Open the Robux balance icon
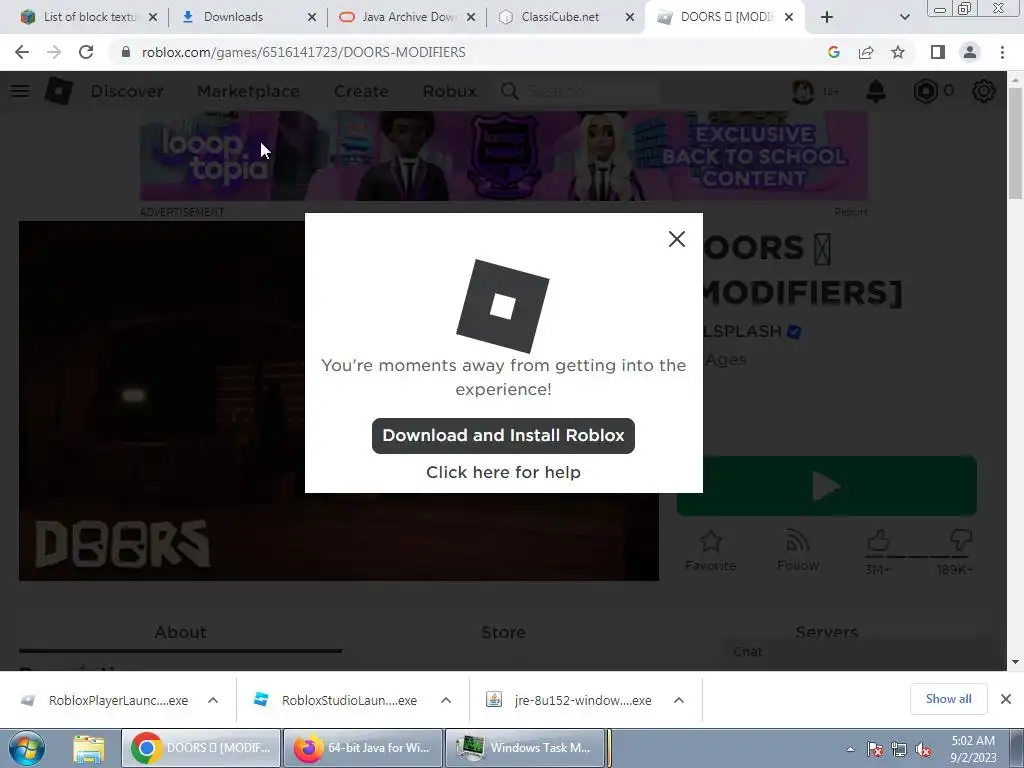Viewport: 1024px width, 768px height. 925,91
